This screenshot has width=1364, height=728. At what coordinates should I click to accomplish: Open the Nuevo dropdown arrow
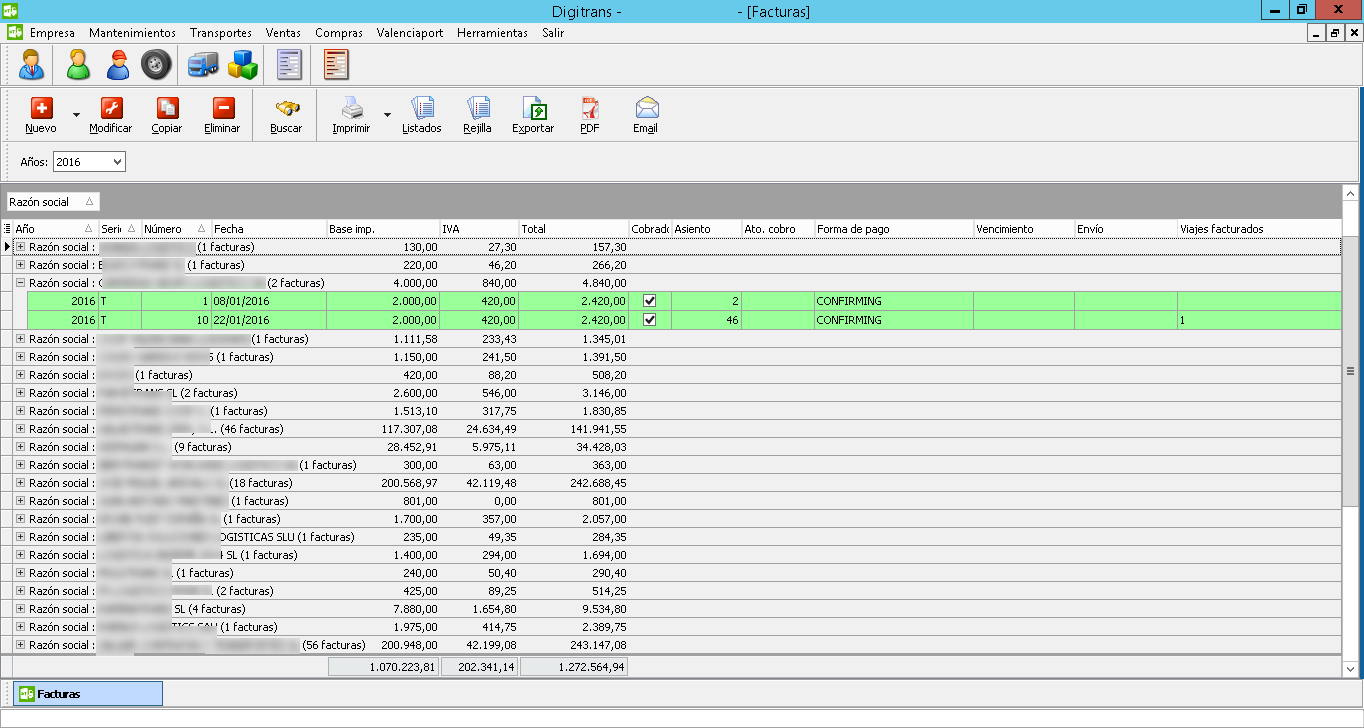[76, 114]
